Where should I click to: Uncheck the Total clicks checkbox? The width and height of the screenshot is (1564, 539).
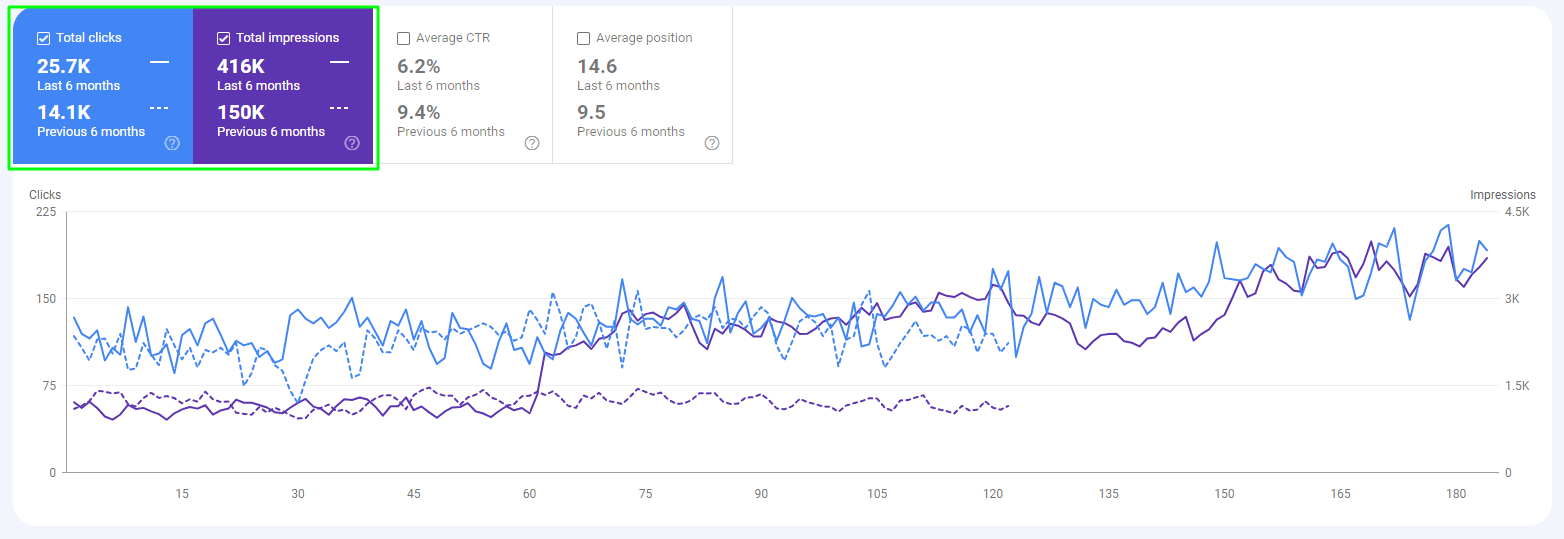(44, 38)
